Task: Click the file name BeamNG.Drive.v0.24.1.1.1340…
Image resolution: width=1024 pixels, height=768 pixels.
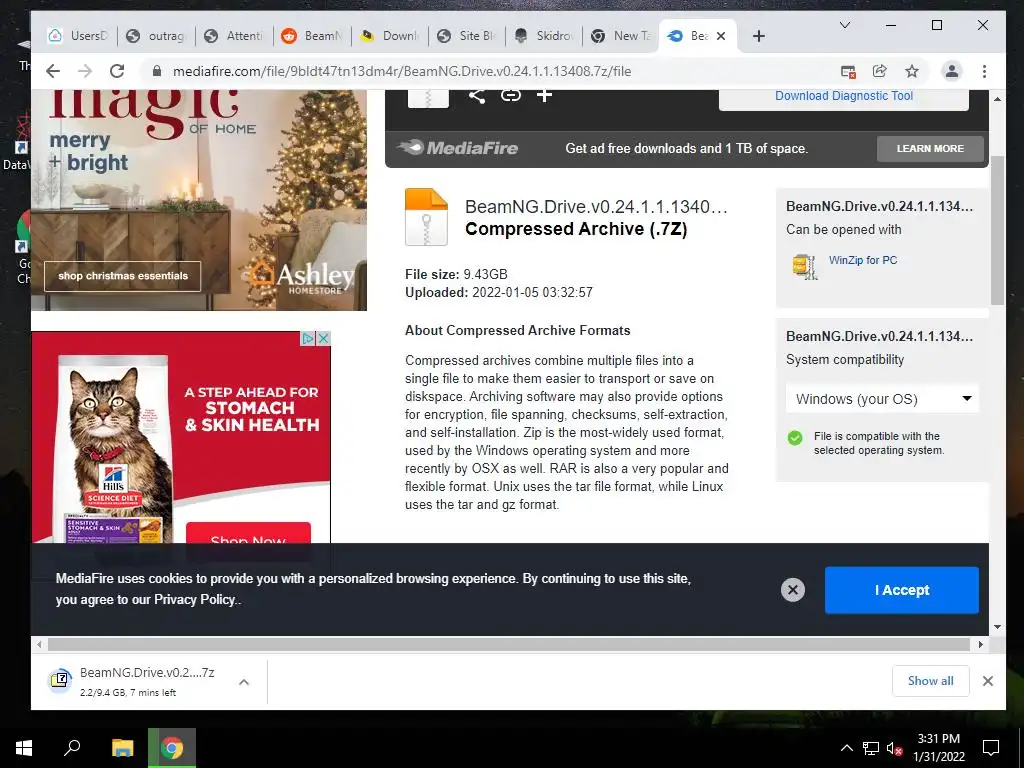Action: 596,207
